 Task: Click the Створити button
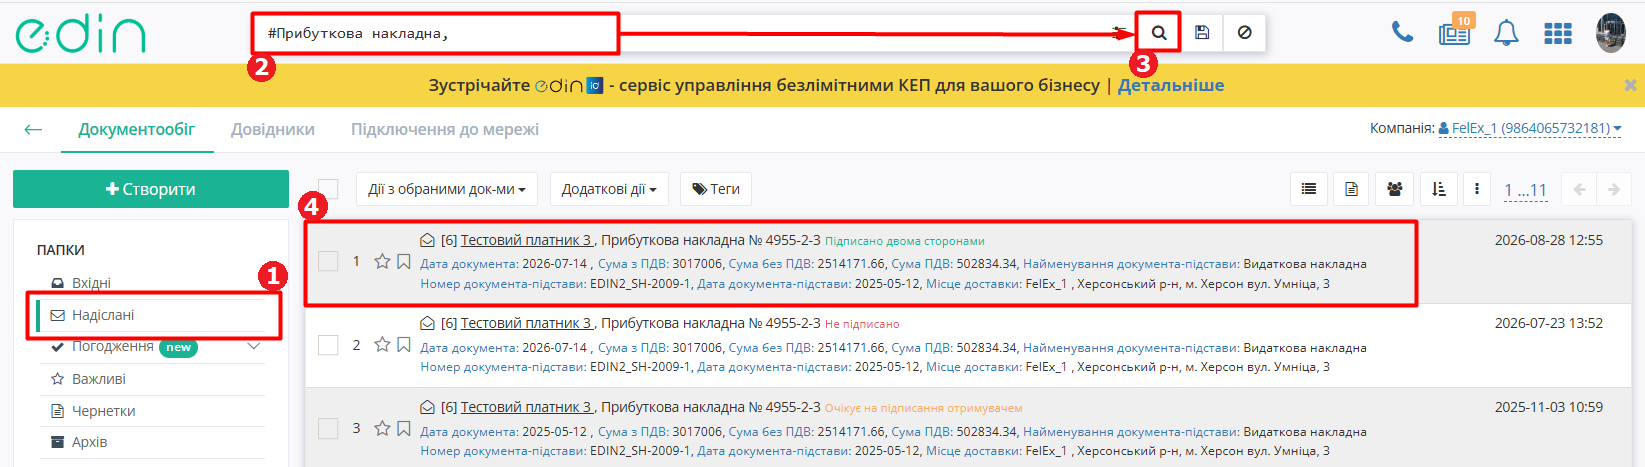pyautogui.click(x=151, y=189)
